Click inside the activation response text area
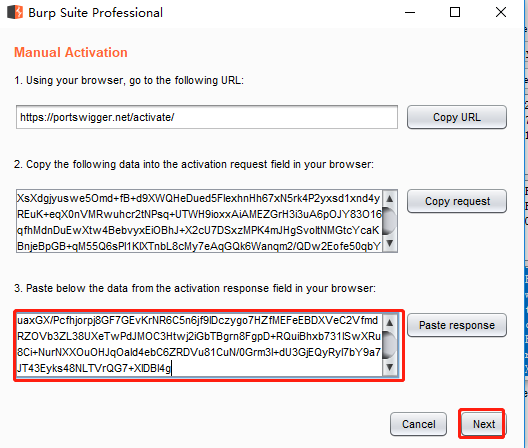The width and height of the screenshot is (528, 448). 199,345
